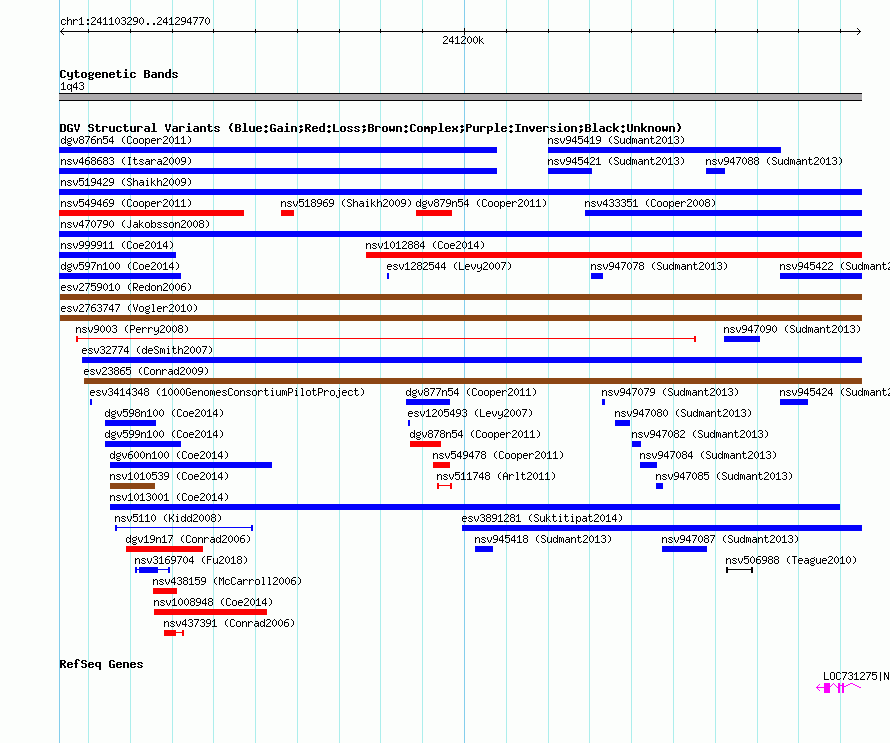The height and width of the screenshot is (743, 890).
Task: Click the dgv876n54 (Cooper2011) variant label
Action: (126, 140)
